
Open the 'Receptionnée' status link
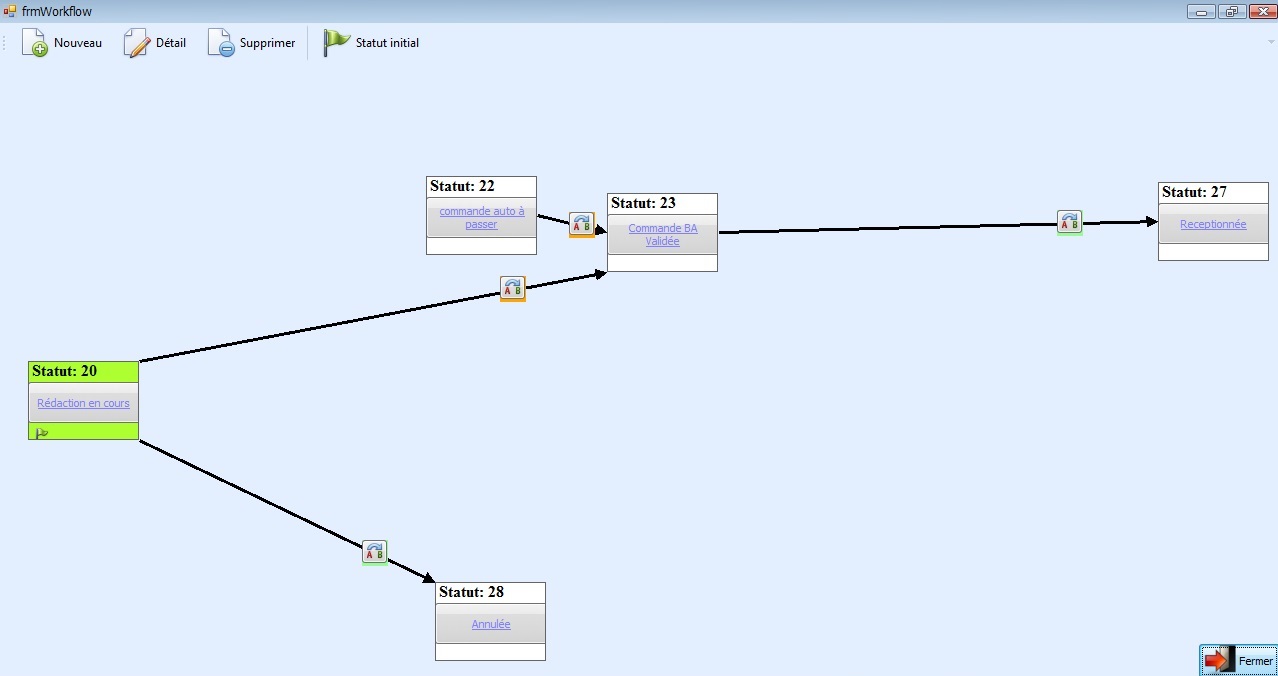point(1212,224)
